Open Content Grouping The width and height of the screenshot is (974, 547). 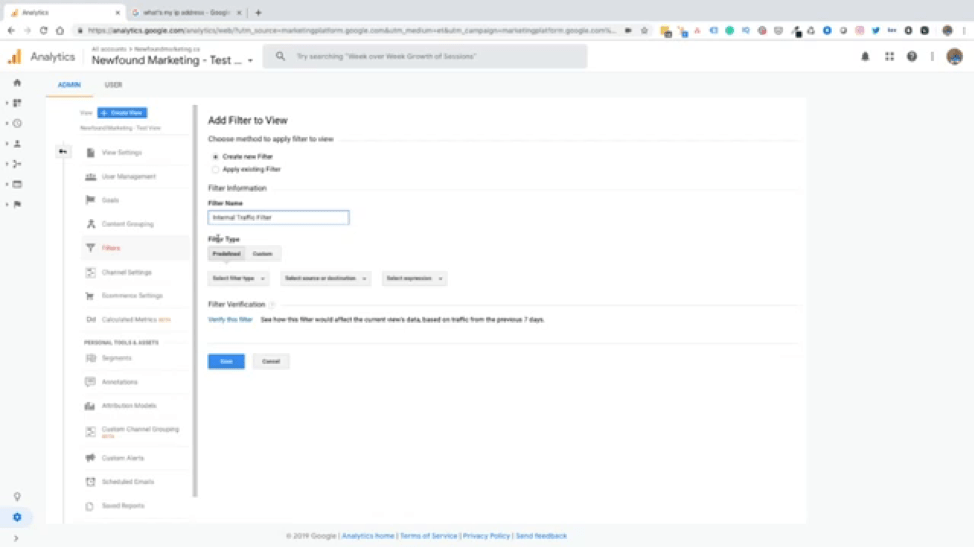[127, 224]
